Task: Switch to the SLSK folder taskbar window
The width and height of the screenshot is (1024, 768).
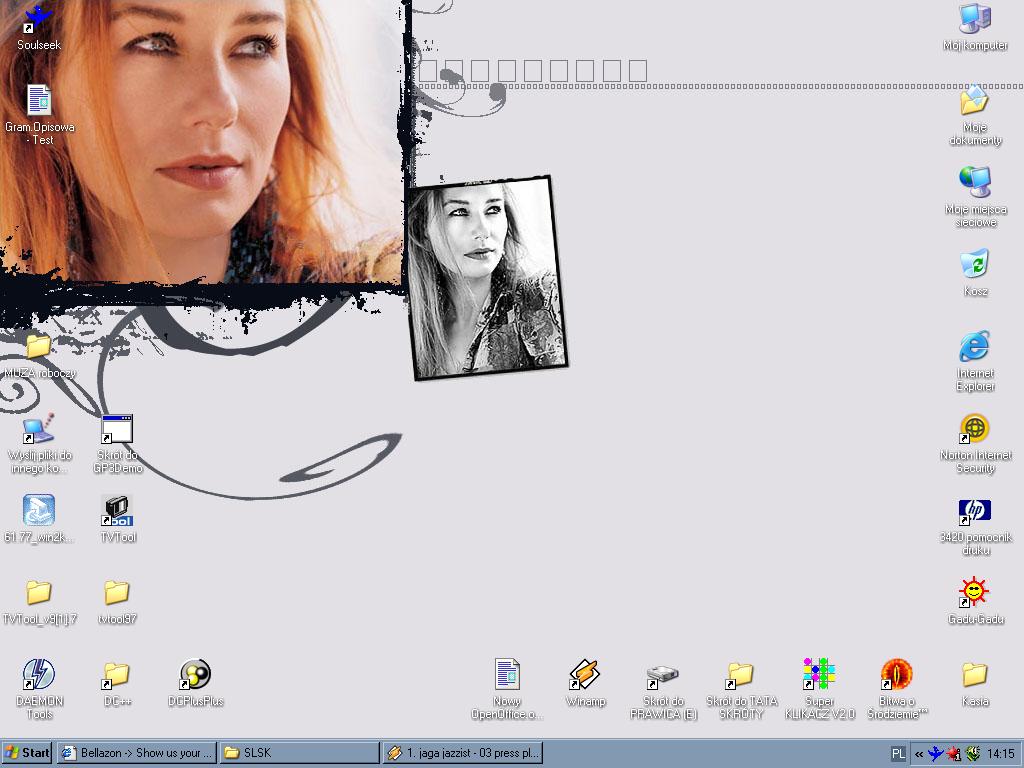Action: (298, 753)
